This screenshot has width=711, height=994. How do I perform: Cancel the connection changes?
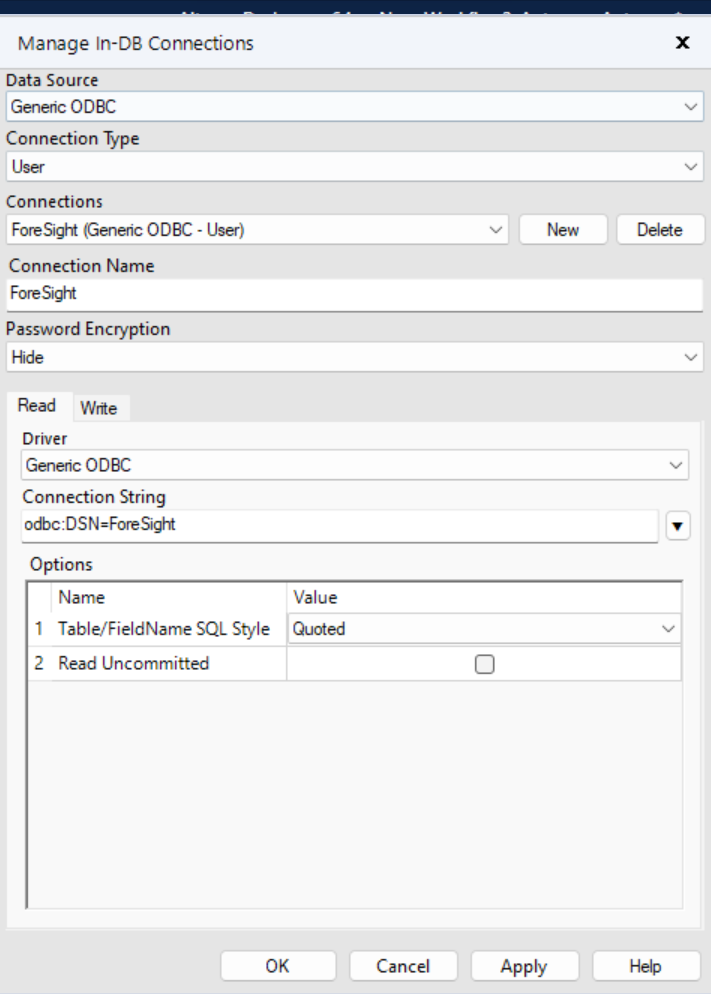(x=403, y=966)
